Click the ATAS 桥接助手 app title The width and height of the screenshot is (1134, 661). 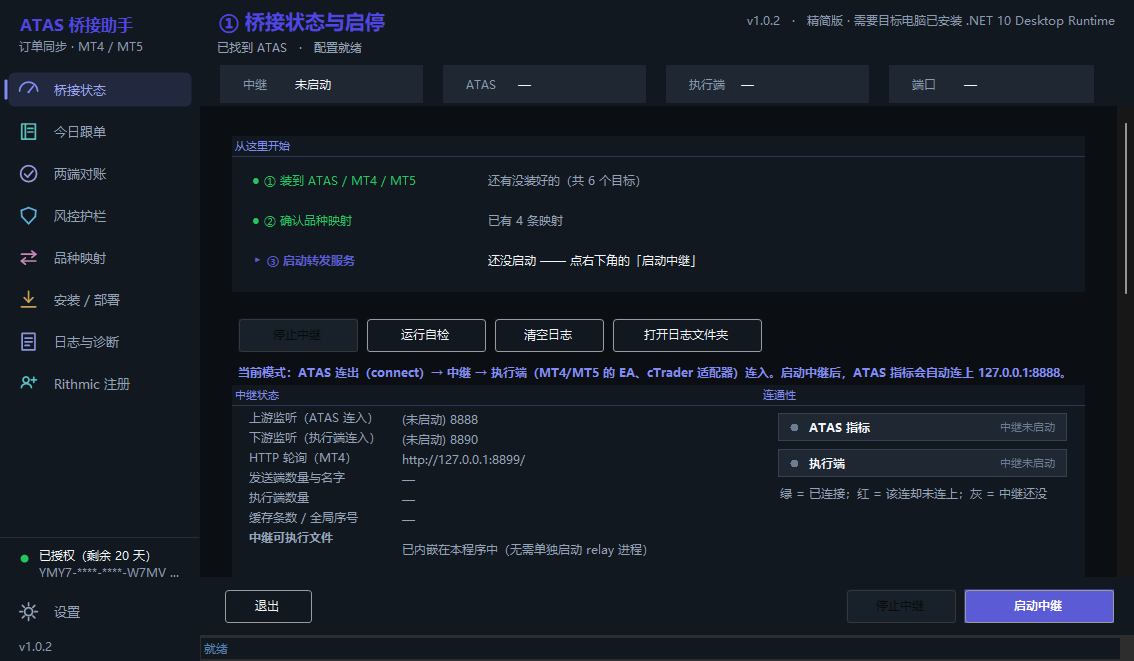click(x=77, y=25)
